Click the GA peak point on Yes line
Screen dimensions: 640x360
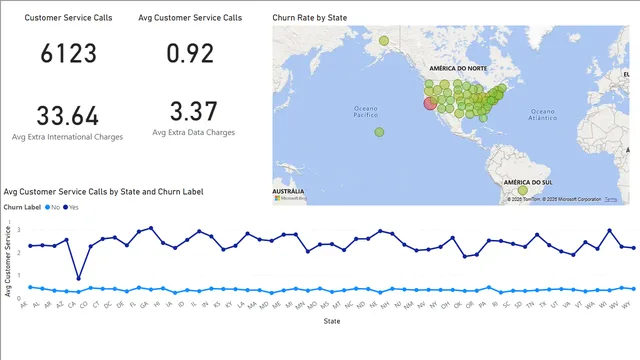click(151, 228)
